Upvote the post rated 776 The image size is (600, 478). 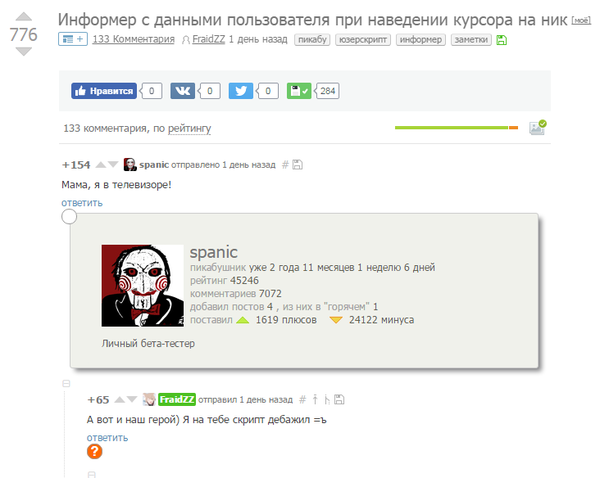pyautogui.click(x=24, y=16)
